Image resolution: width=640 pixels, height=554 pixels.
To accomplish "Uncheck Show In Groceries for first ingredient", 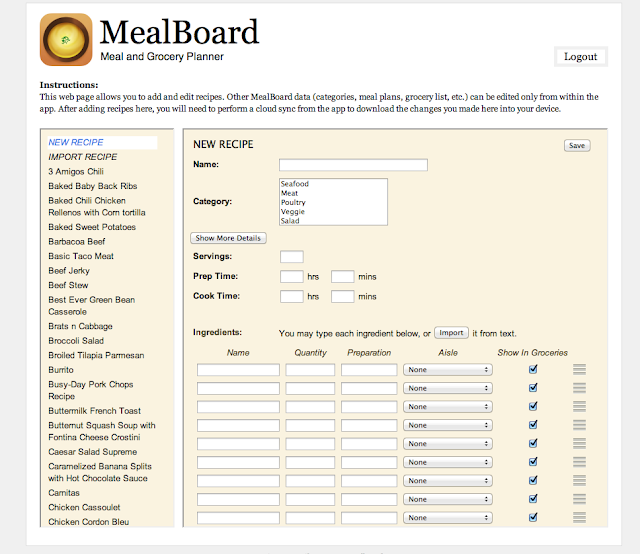I will click(533, 369).
